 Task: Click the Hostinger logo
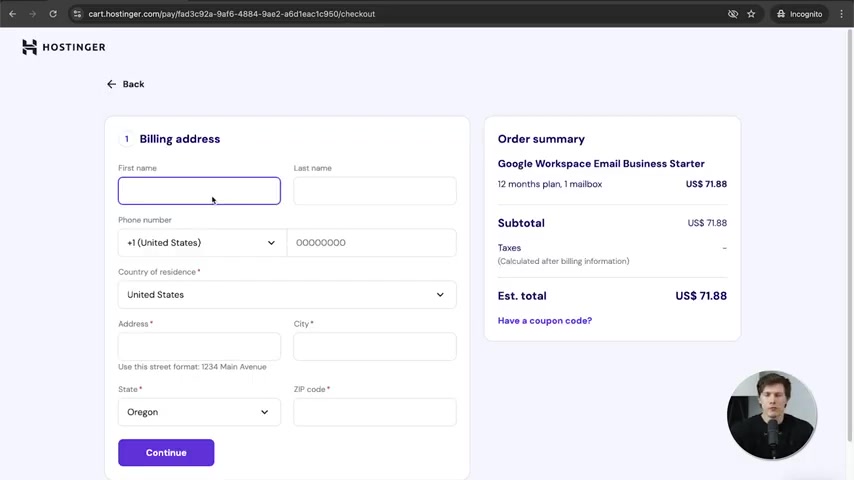(x=64, y=47)
